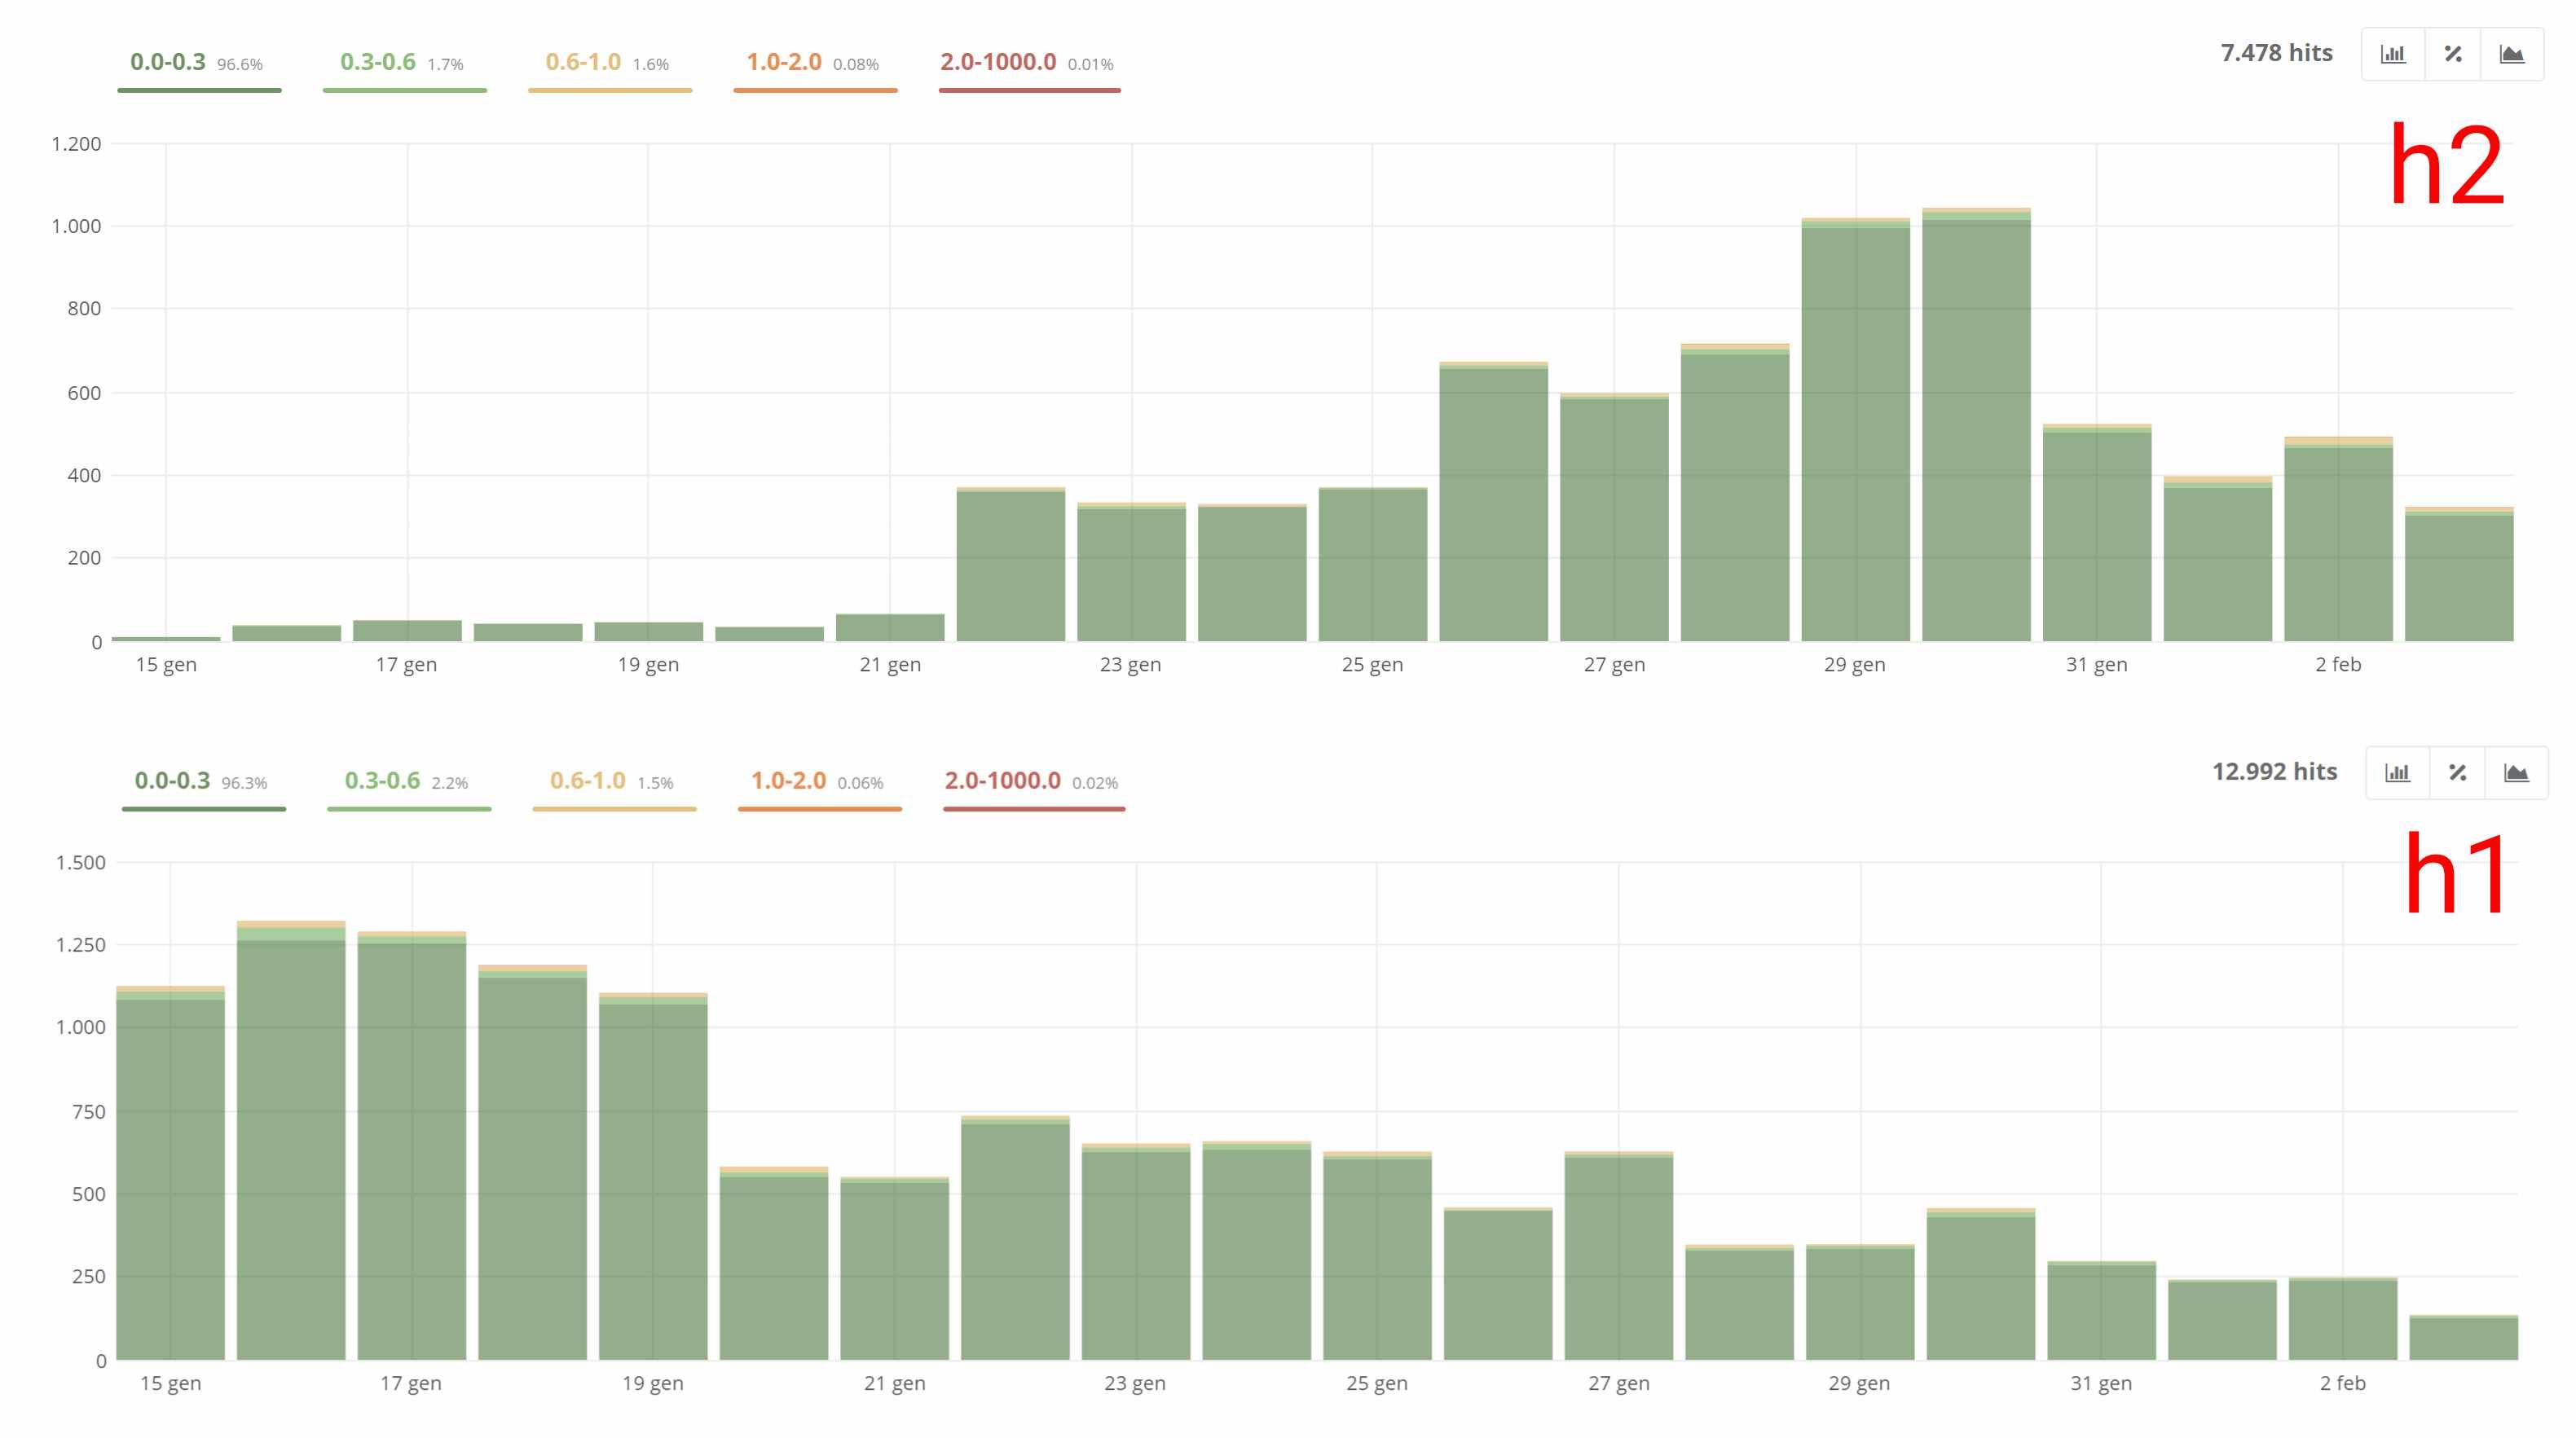Click the 96.6% share in h2 legend
The height and width of the screenshot is (1438, 2576).
point(240,65)
